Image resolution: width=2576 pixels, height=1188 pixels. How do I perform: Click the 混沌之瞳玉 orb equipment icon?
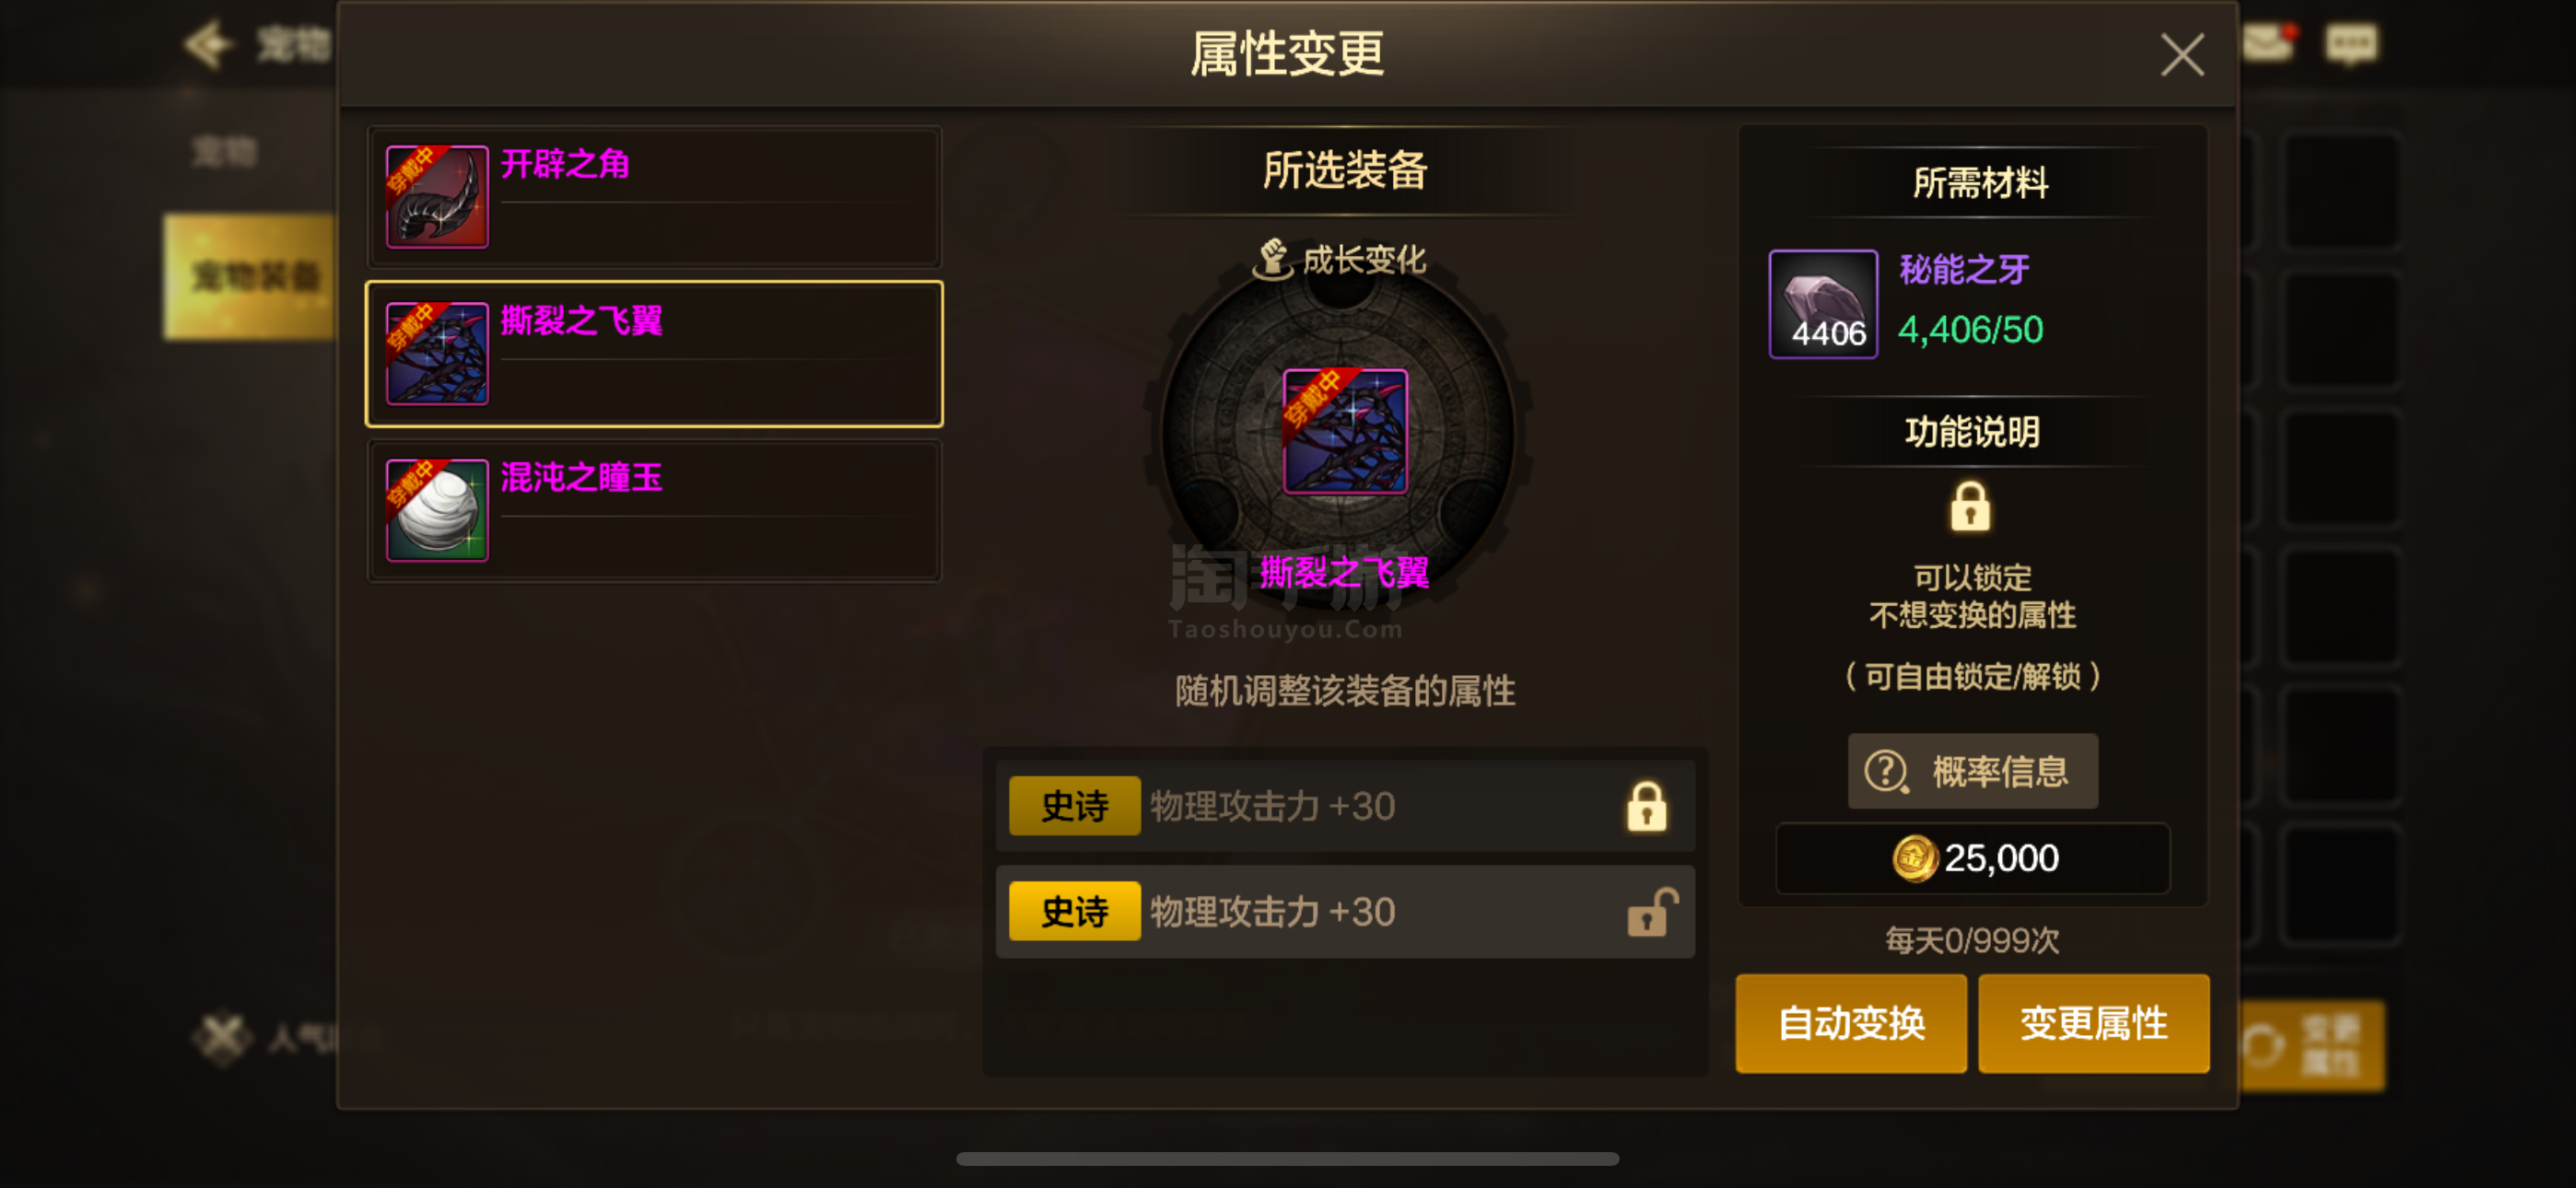[x=437, y=510]
